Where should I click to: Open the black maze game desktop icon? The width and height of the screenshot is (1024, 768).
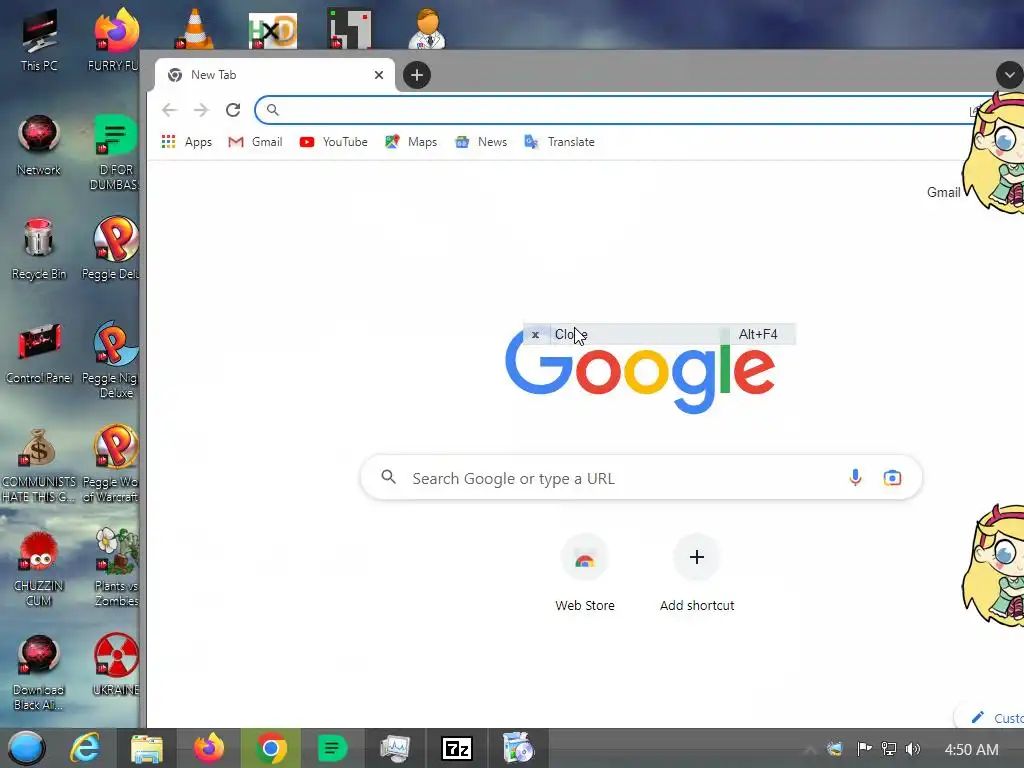click(x=349, y=29)
